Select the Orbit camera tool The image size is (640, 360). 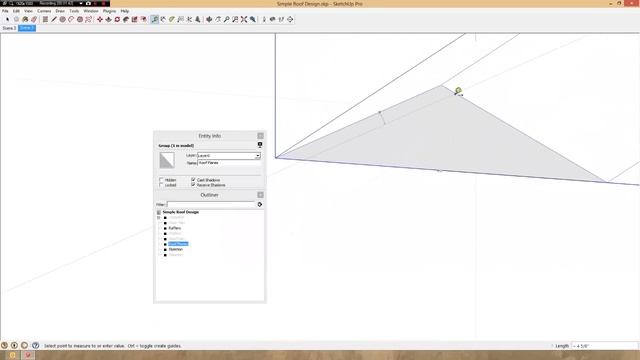coord(209,19)
